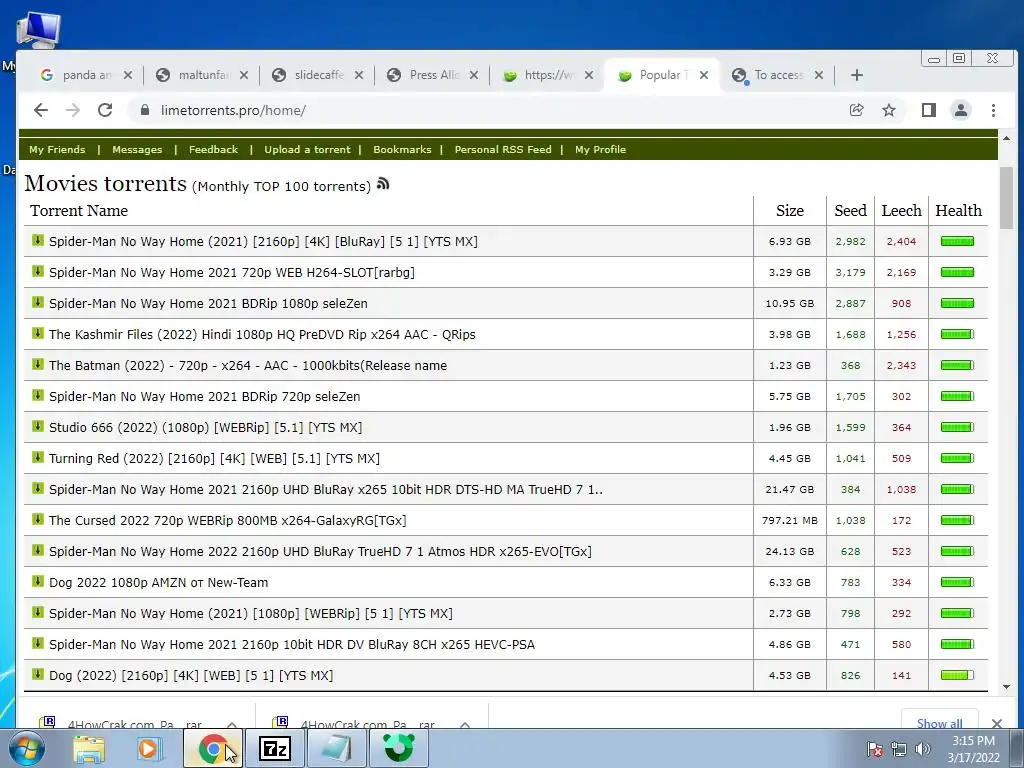Viewport: 1024px width, 768px height.
Task: Open the My Profile link
Action: point(600,150)
